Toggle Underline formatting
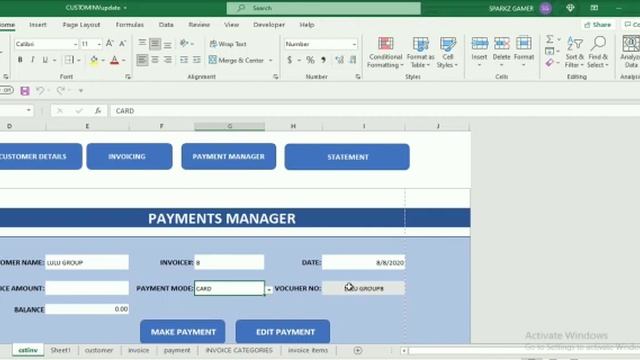The height and width of the screenshot is (360, 640). pos(45,60)
